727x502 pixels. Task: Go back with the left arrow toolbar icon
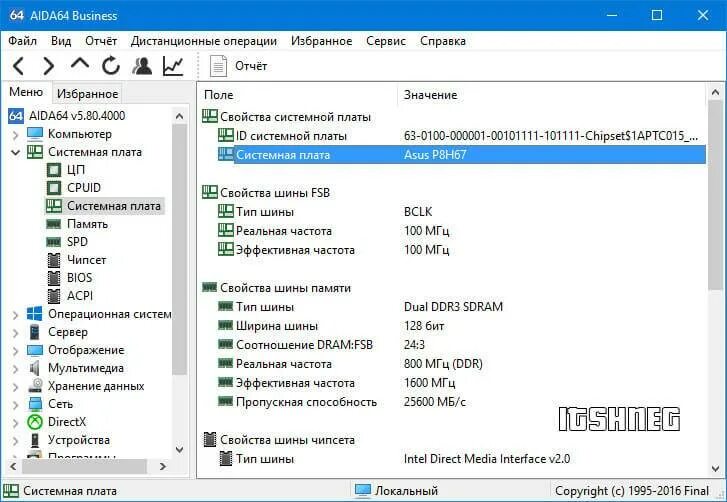tap(18, 66)
